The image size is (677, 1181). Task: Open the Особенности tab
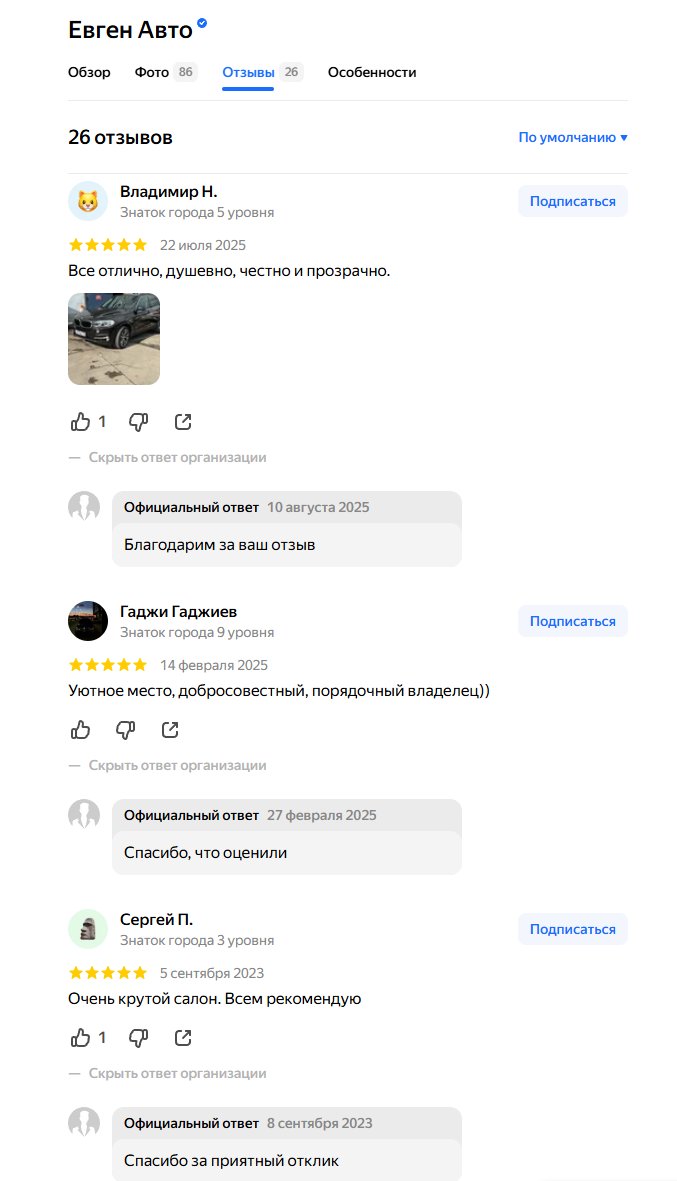372,72
